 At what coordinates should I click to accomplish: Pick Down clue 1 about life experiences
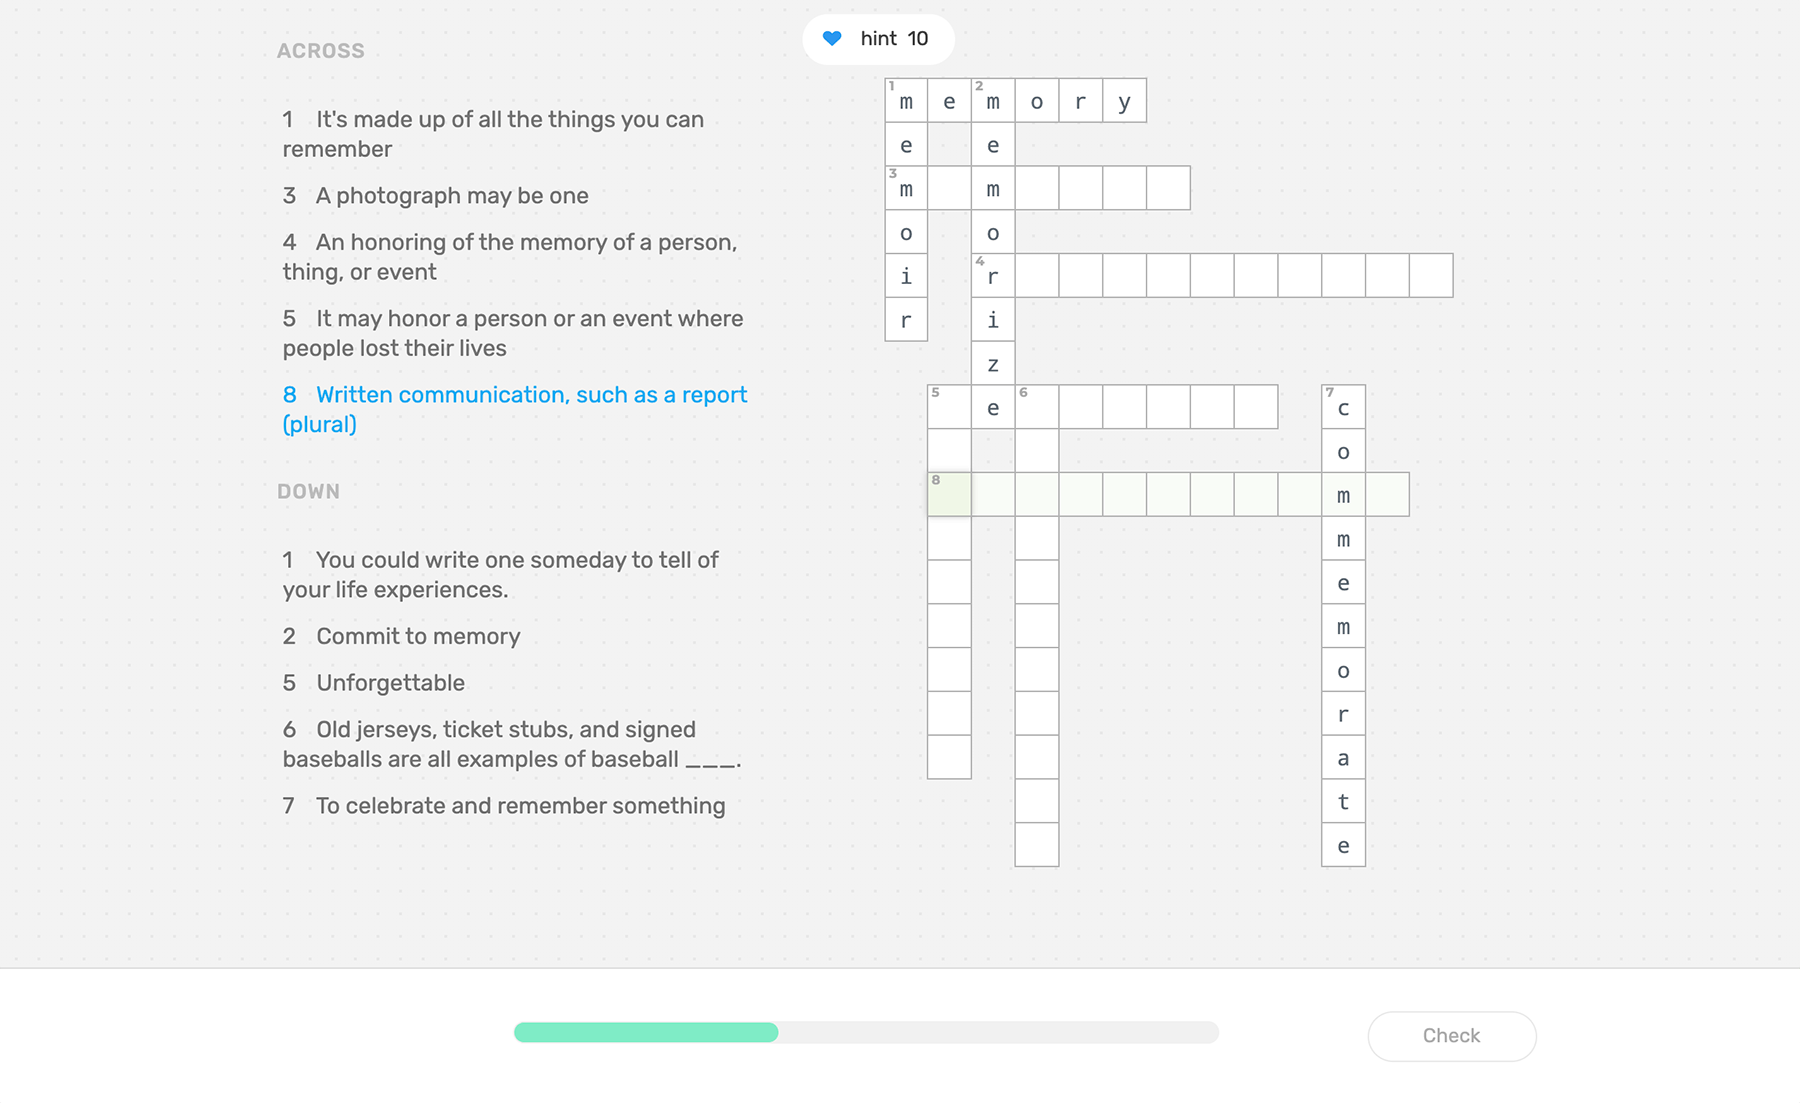point(500,575)
